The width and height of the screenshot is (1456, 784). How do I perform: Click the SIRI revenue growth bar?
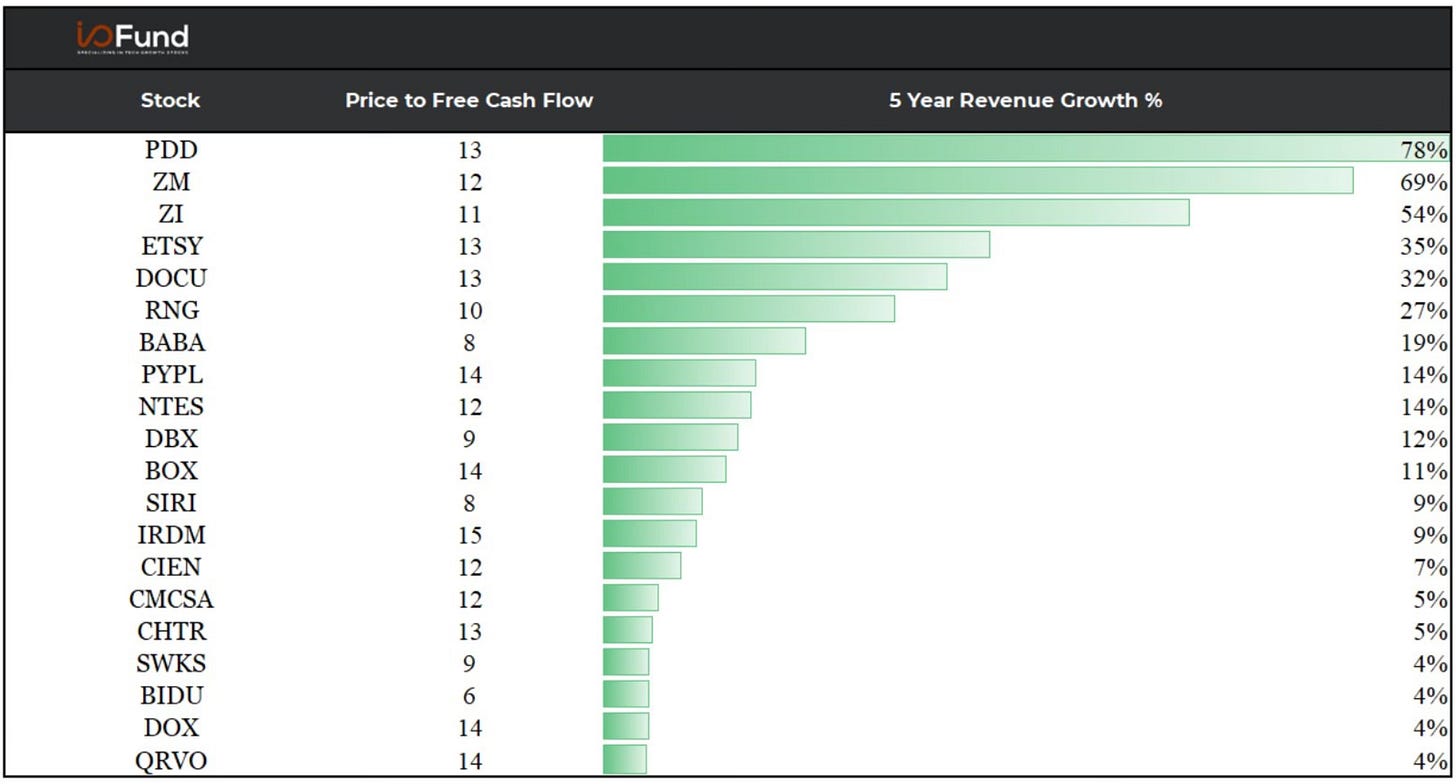652,501
